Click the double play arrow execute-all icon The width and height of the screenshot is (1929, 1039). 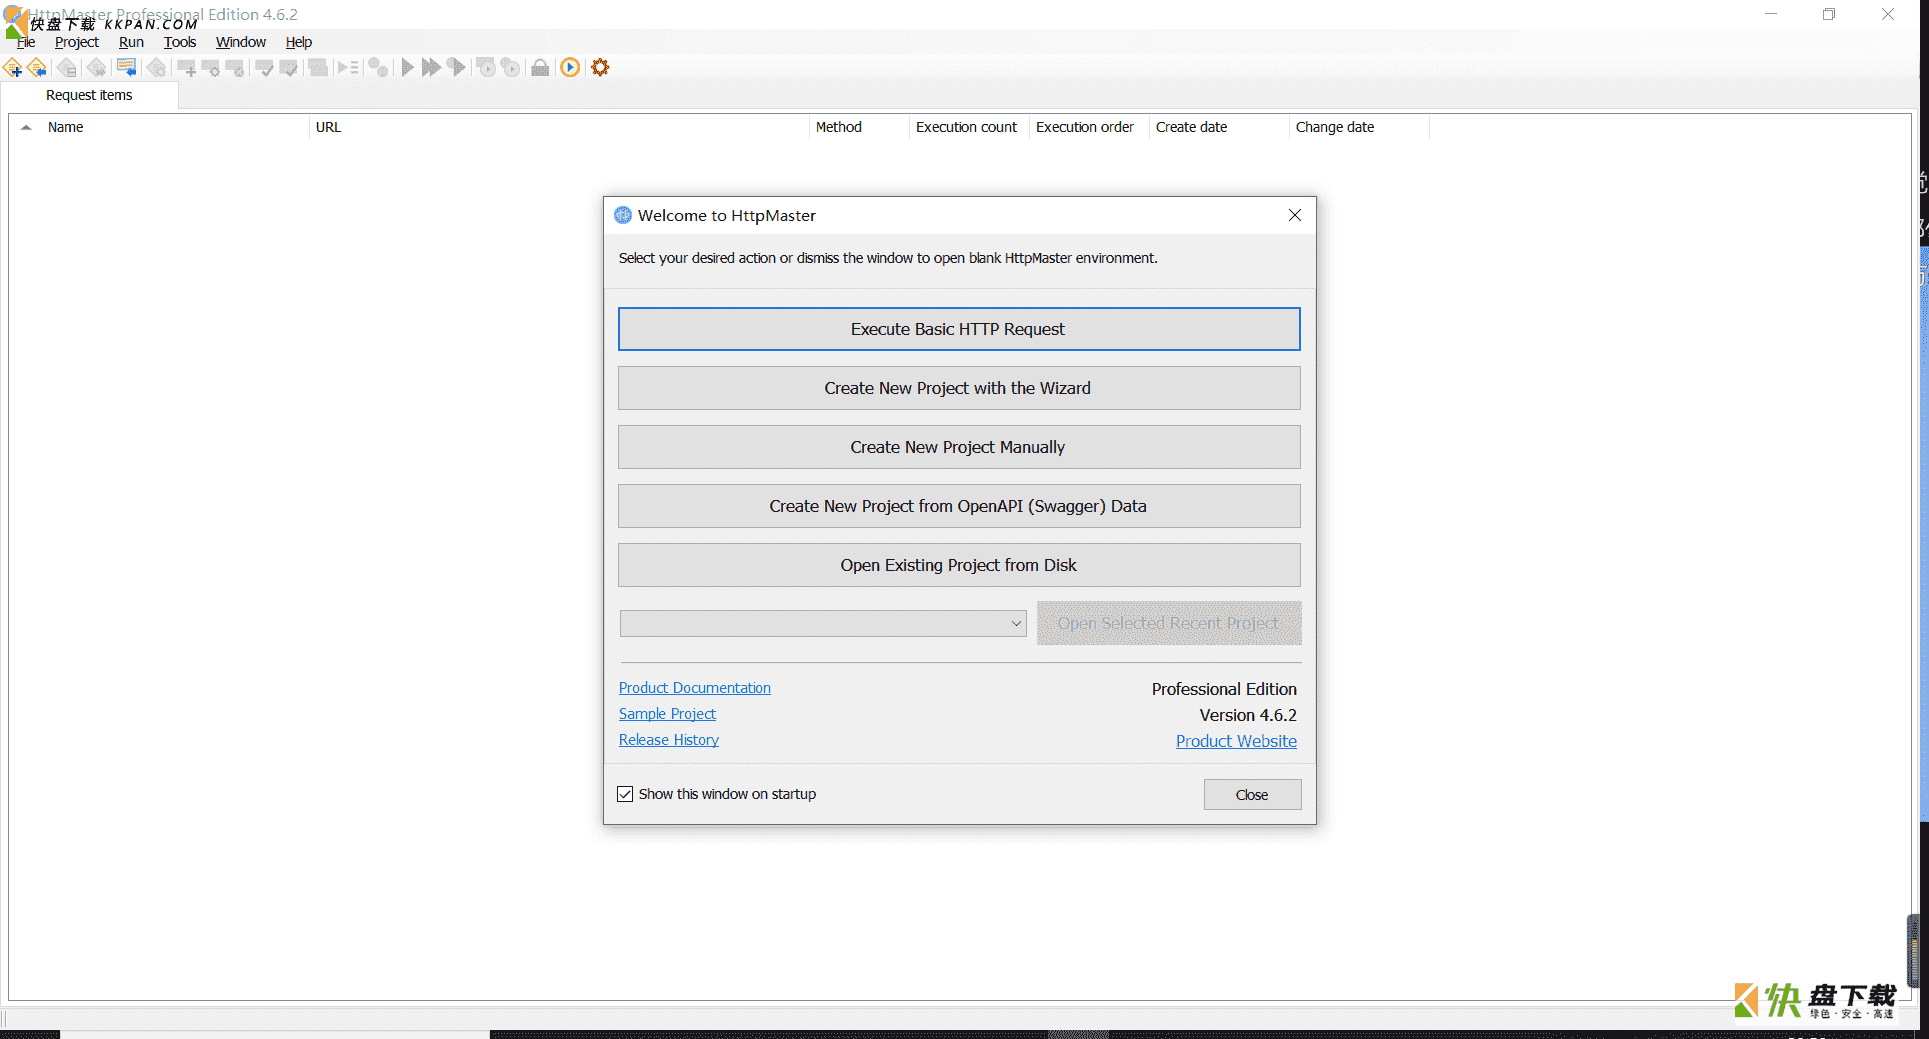pyautogui.click(x=431, y=68)
